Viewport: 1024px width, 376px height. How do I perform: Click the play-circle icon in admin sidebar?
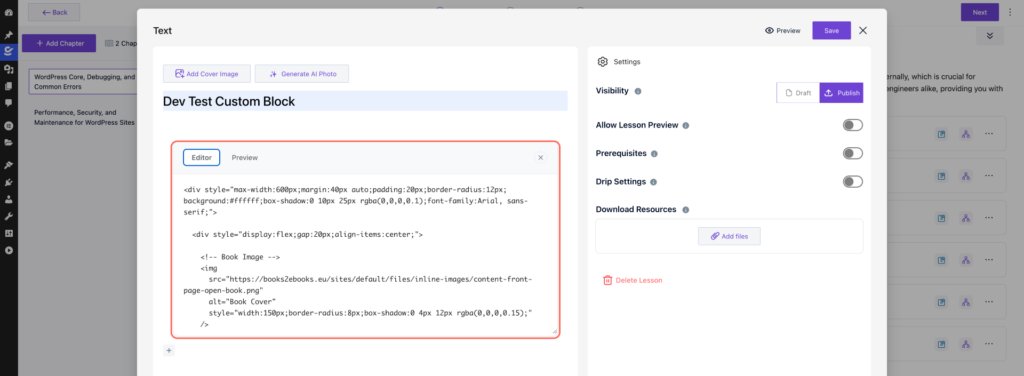pyautogui.click(x=8, y=250)
